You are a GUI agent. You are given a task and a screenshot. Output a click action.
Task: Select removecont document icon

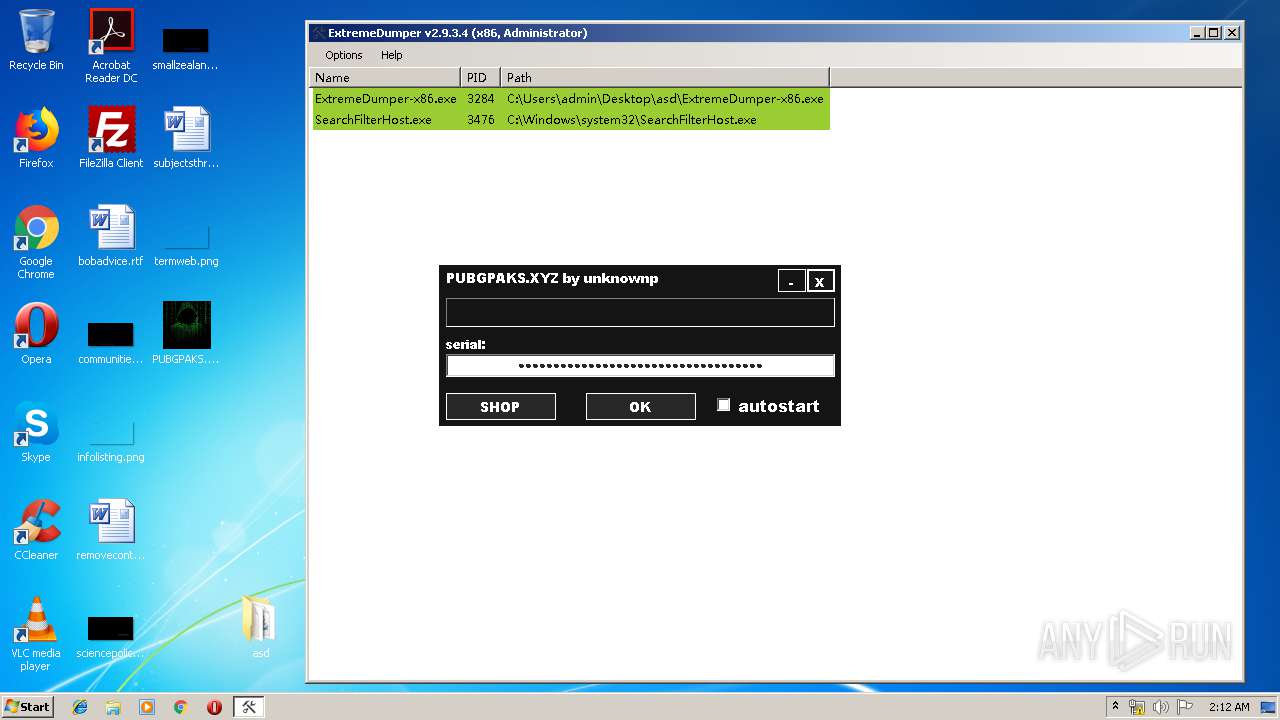point(111,530)
